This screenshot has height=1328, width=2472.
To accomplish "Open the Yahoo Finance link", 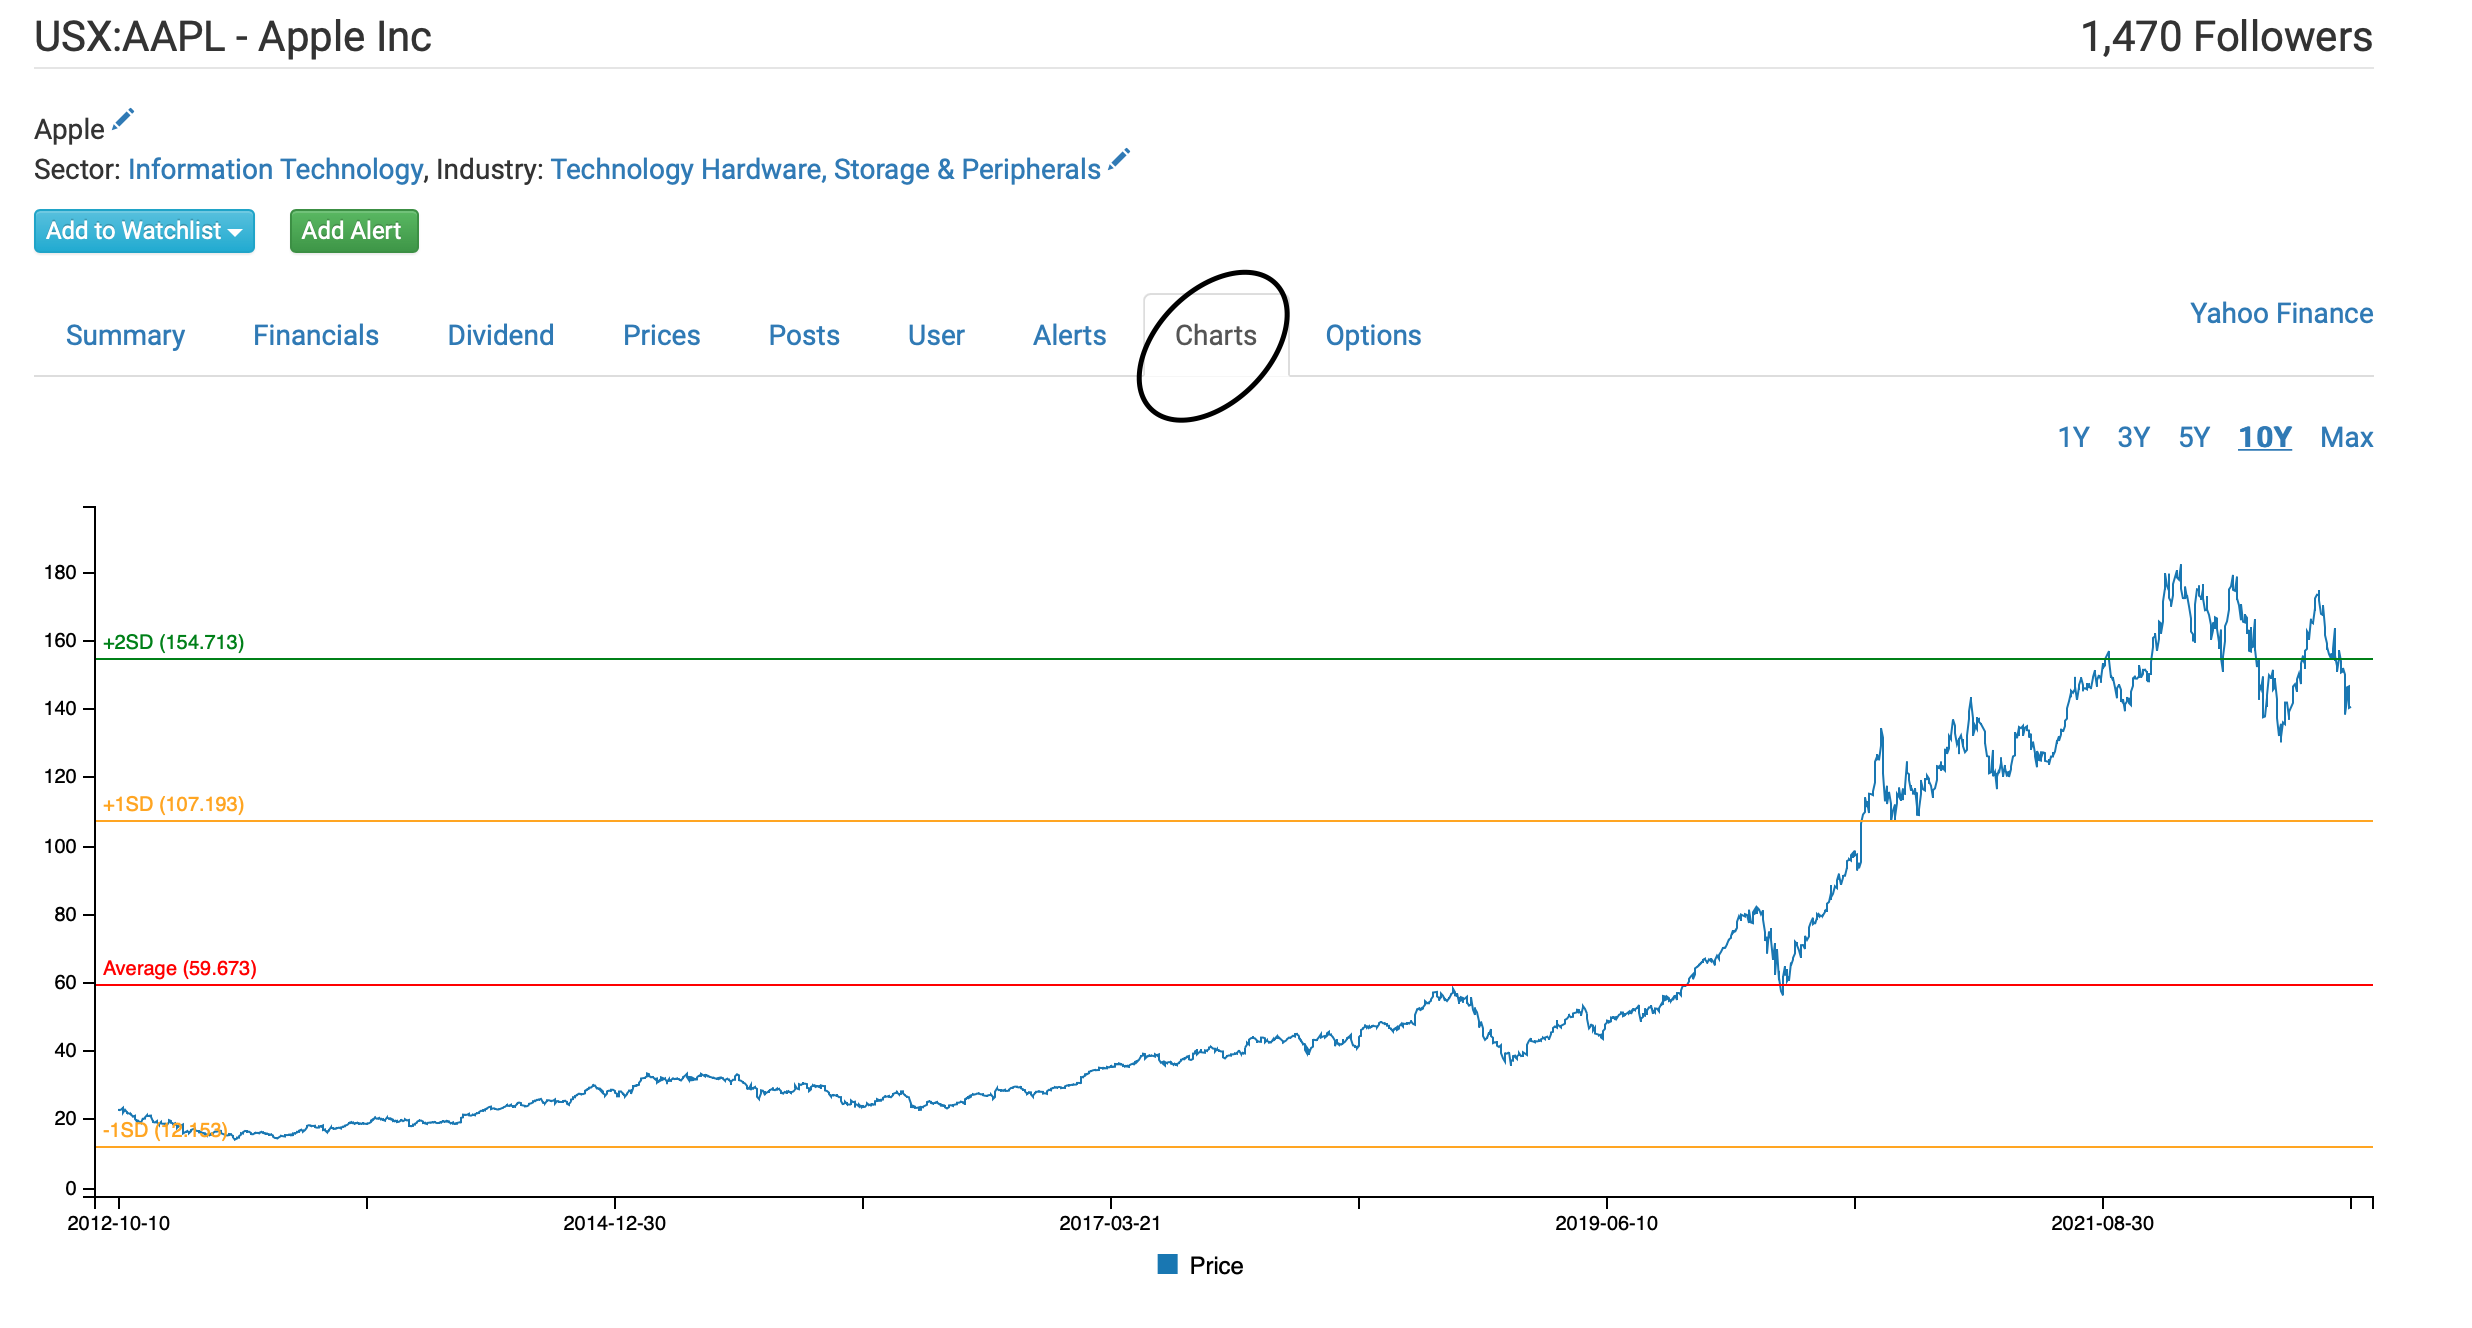I will tap(2280, 313).
